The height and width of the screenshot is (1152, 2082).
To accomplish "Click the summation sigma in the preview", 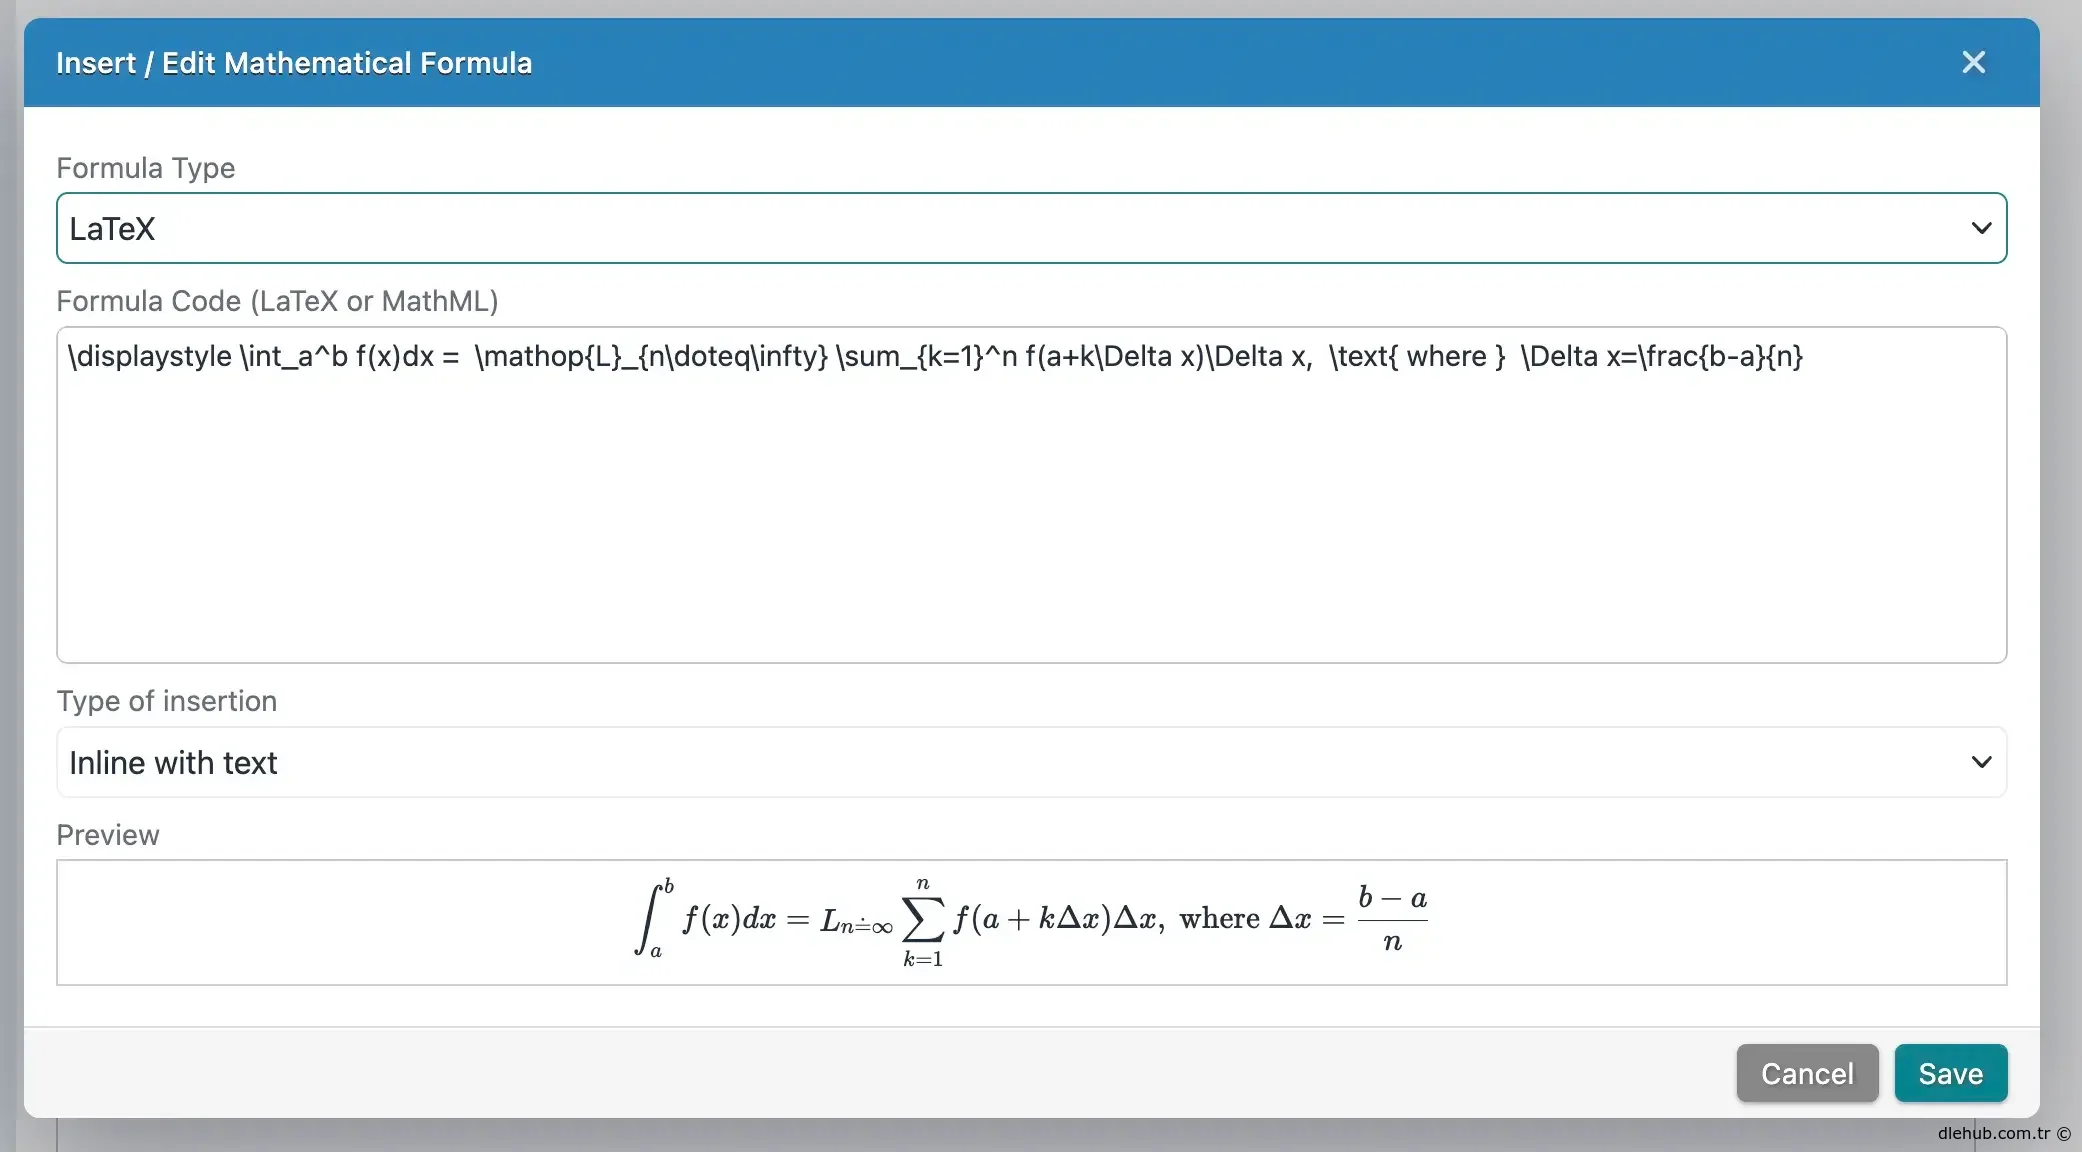I will coord(922,920).
